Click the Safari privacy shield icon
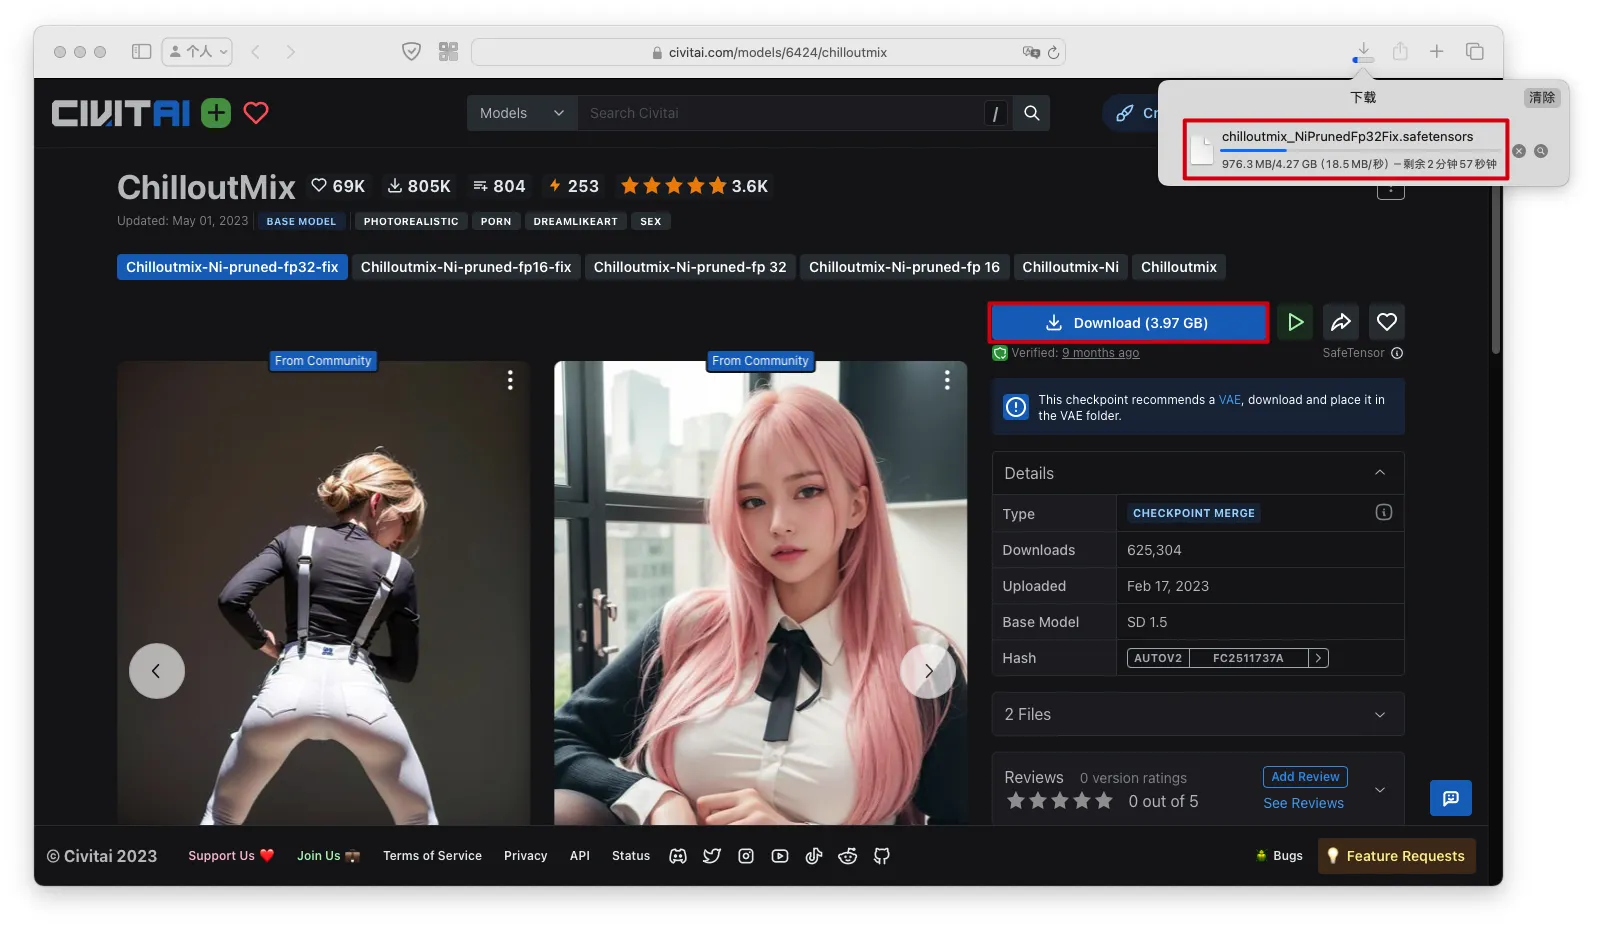The width and height of the screenshot is (1605, 928). [411, 51]
